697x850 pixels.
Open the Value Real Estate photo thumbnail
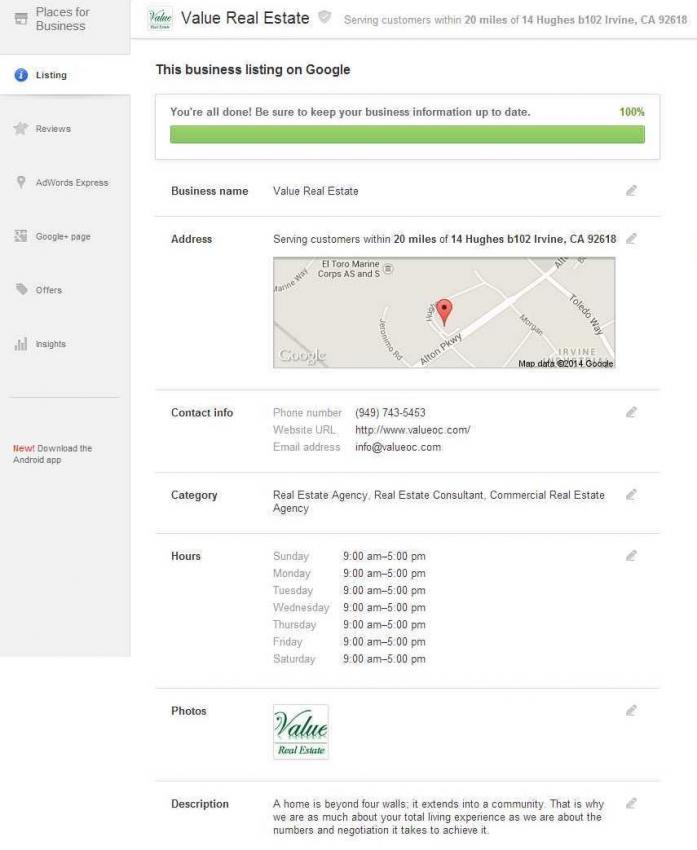pos(301,731)
